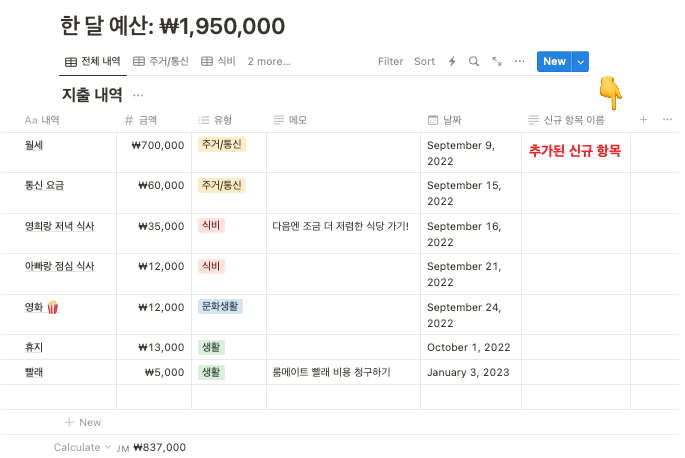685x458 pixels.
Task: Click the 유형 column header
Action: (215, 120)
